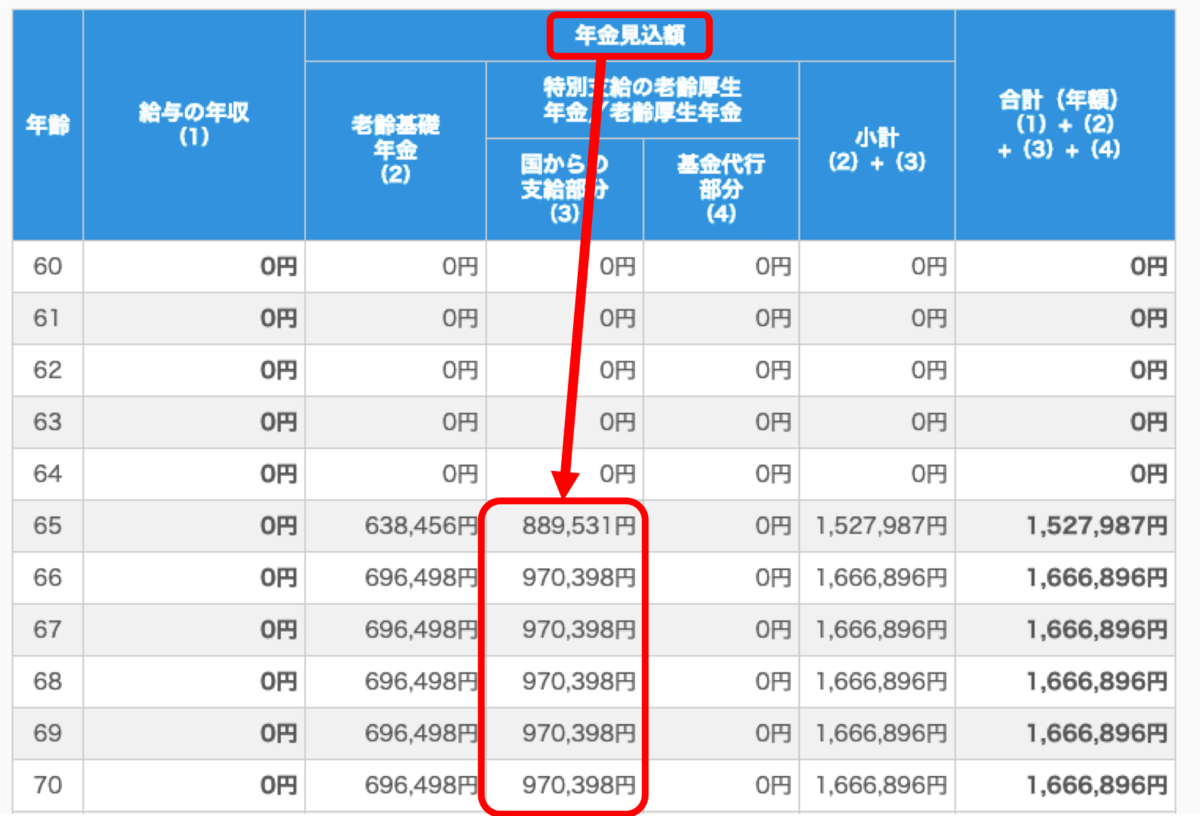Click the 給与の年収 (1) column header

point(194,126)
